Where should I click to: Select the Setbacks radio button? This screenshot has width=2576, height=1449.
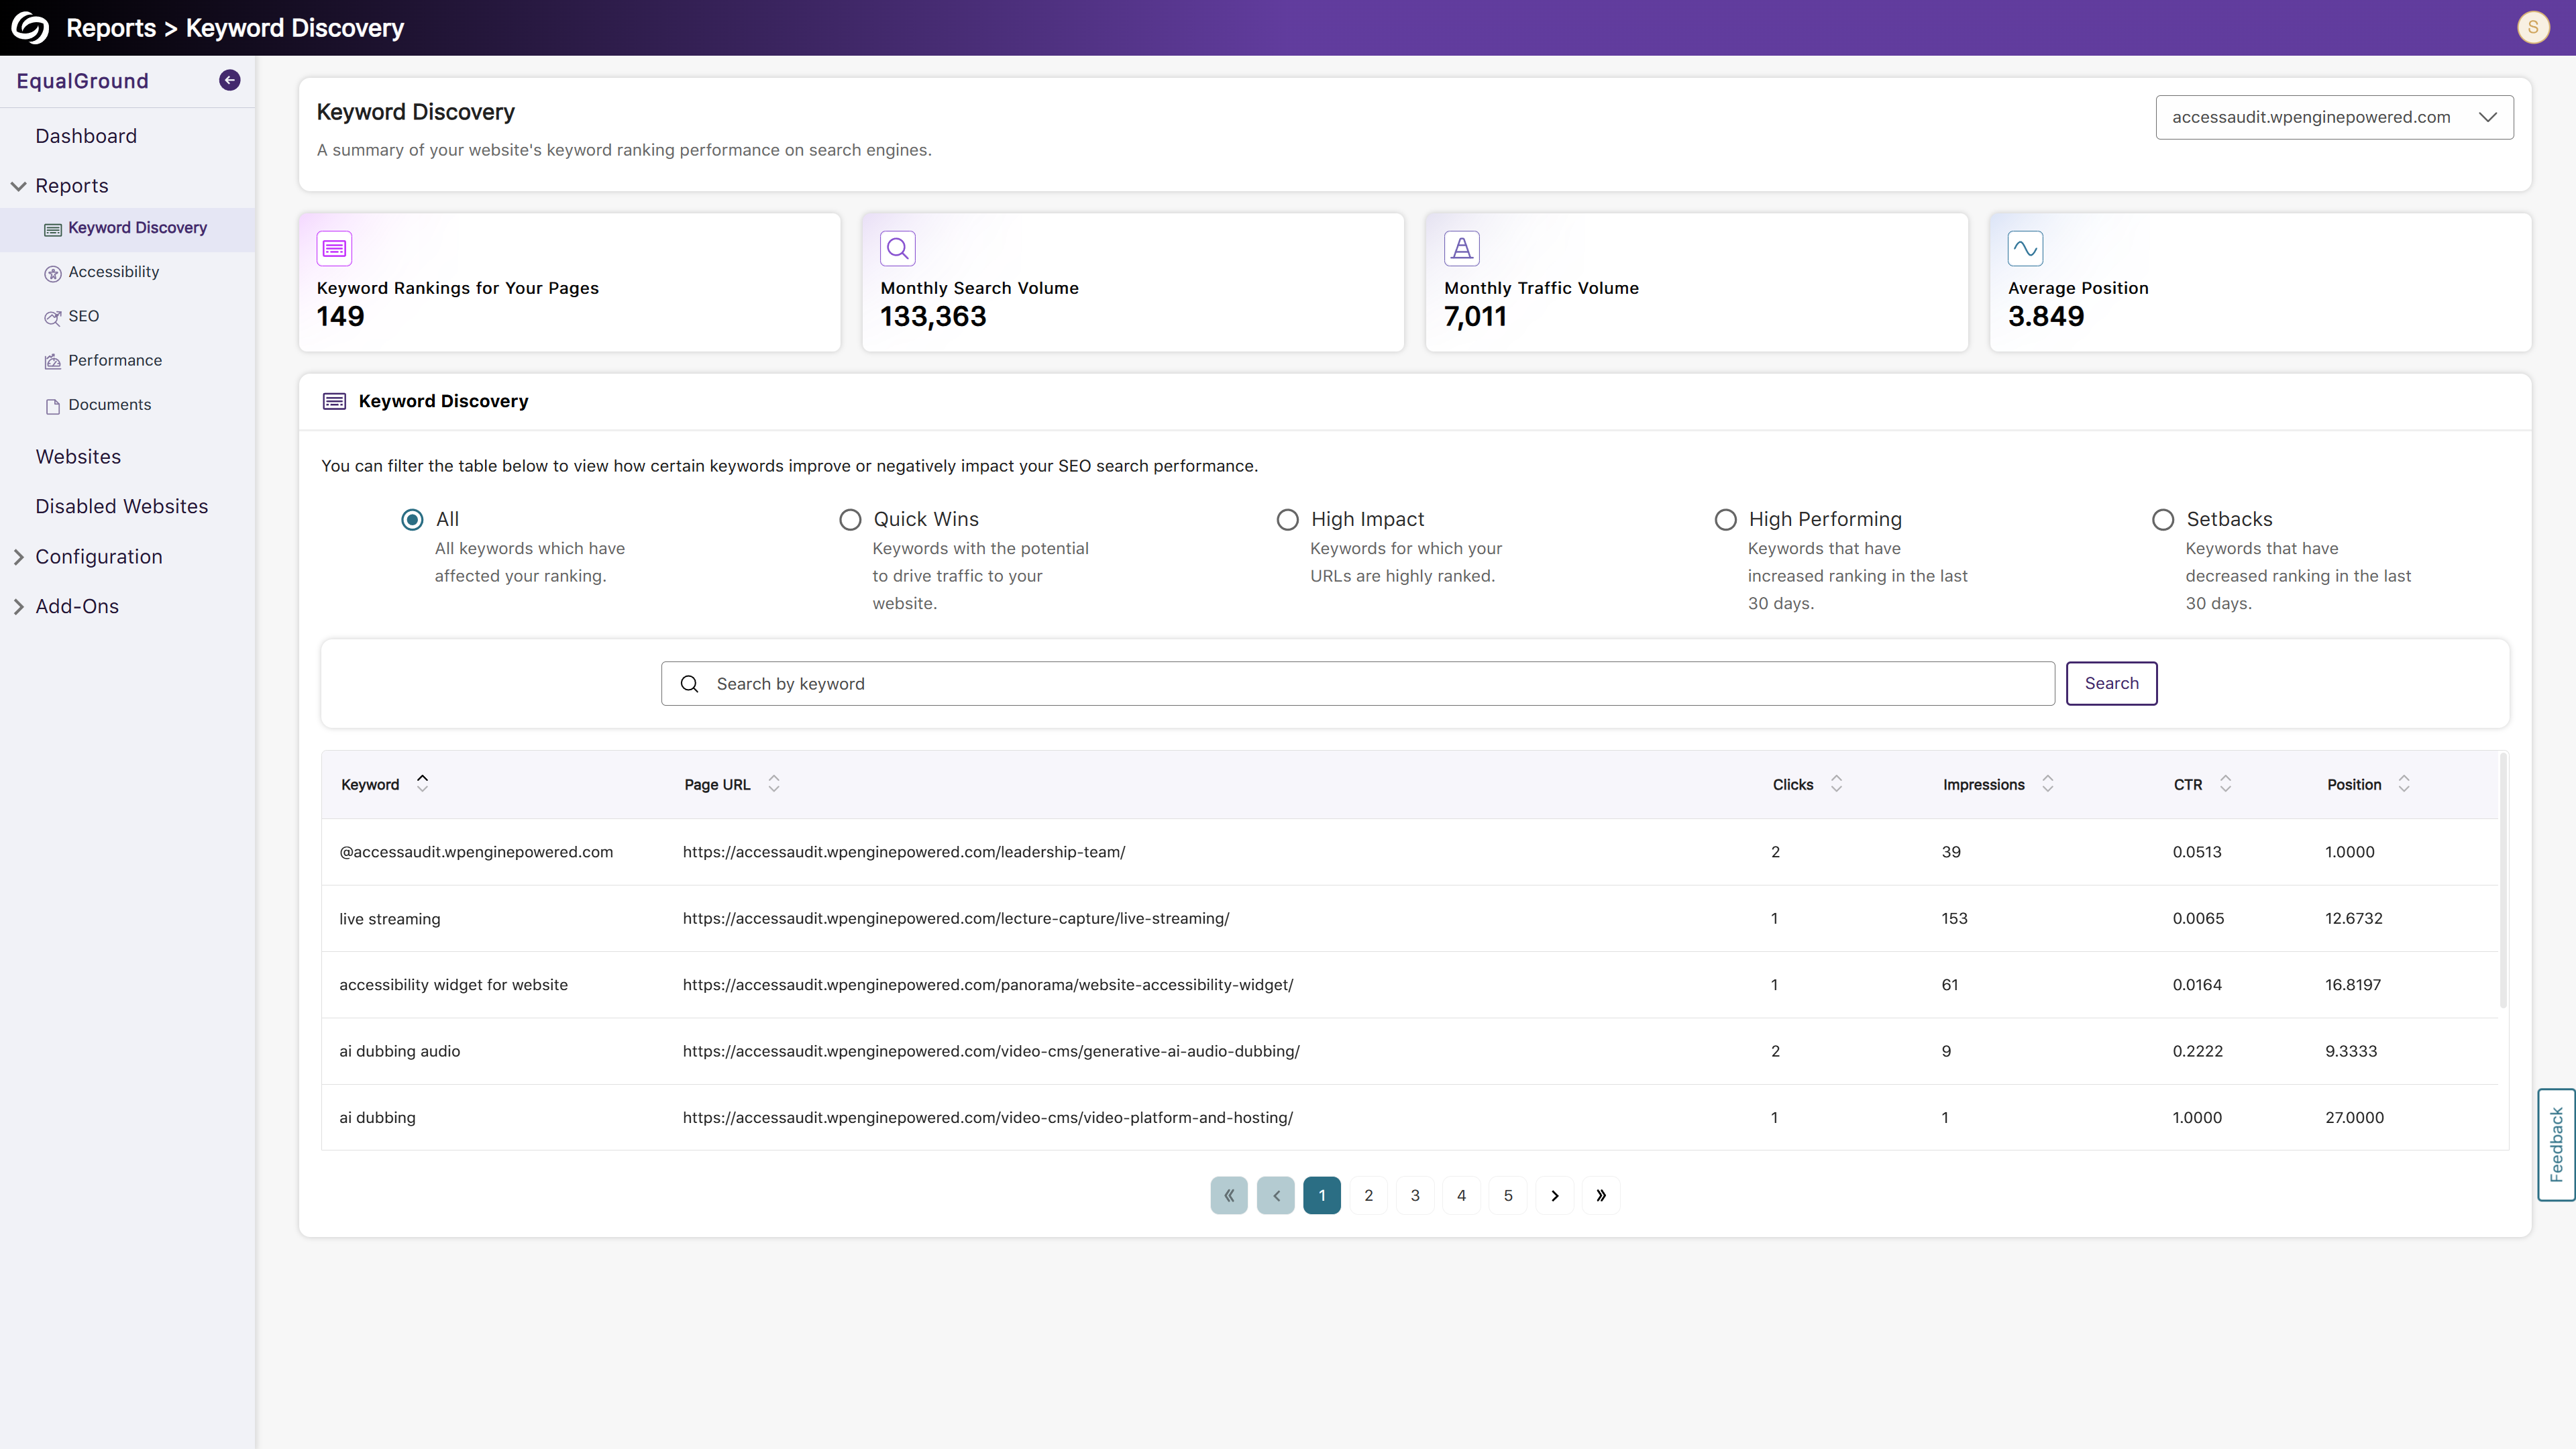point(2163,520)
